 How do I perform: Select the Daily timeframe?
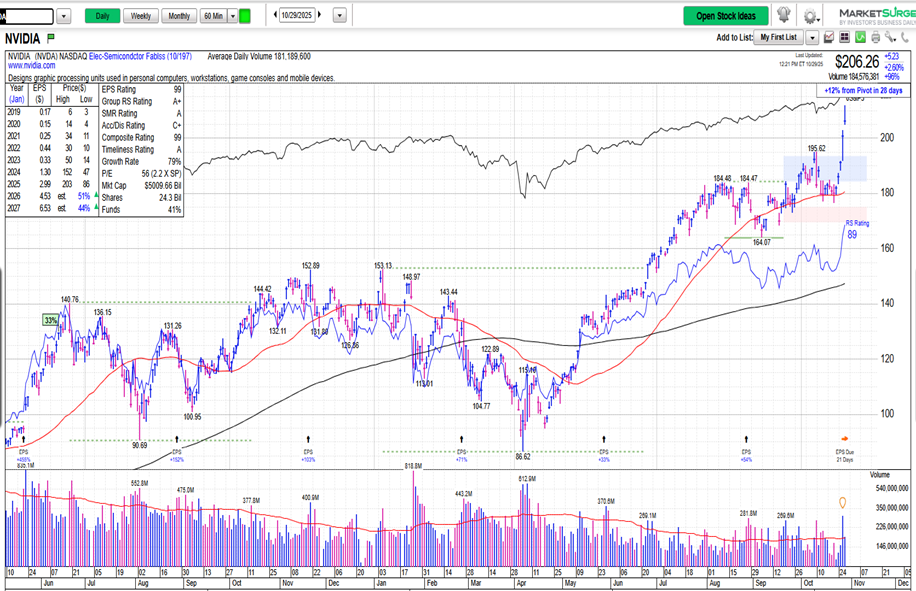(x=102, y=15)
